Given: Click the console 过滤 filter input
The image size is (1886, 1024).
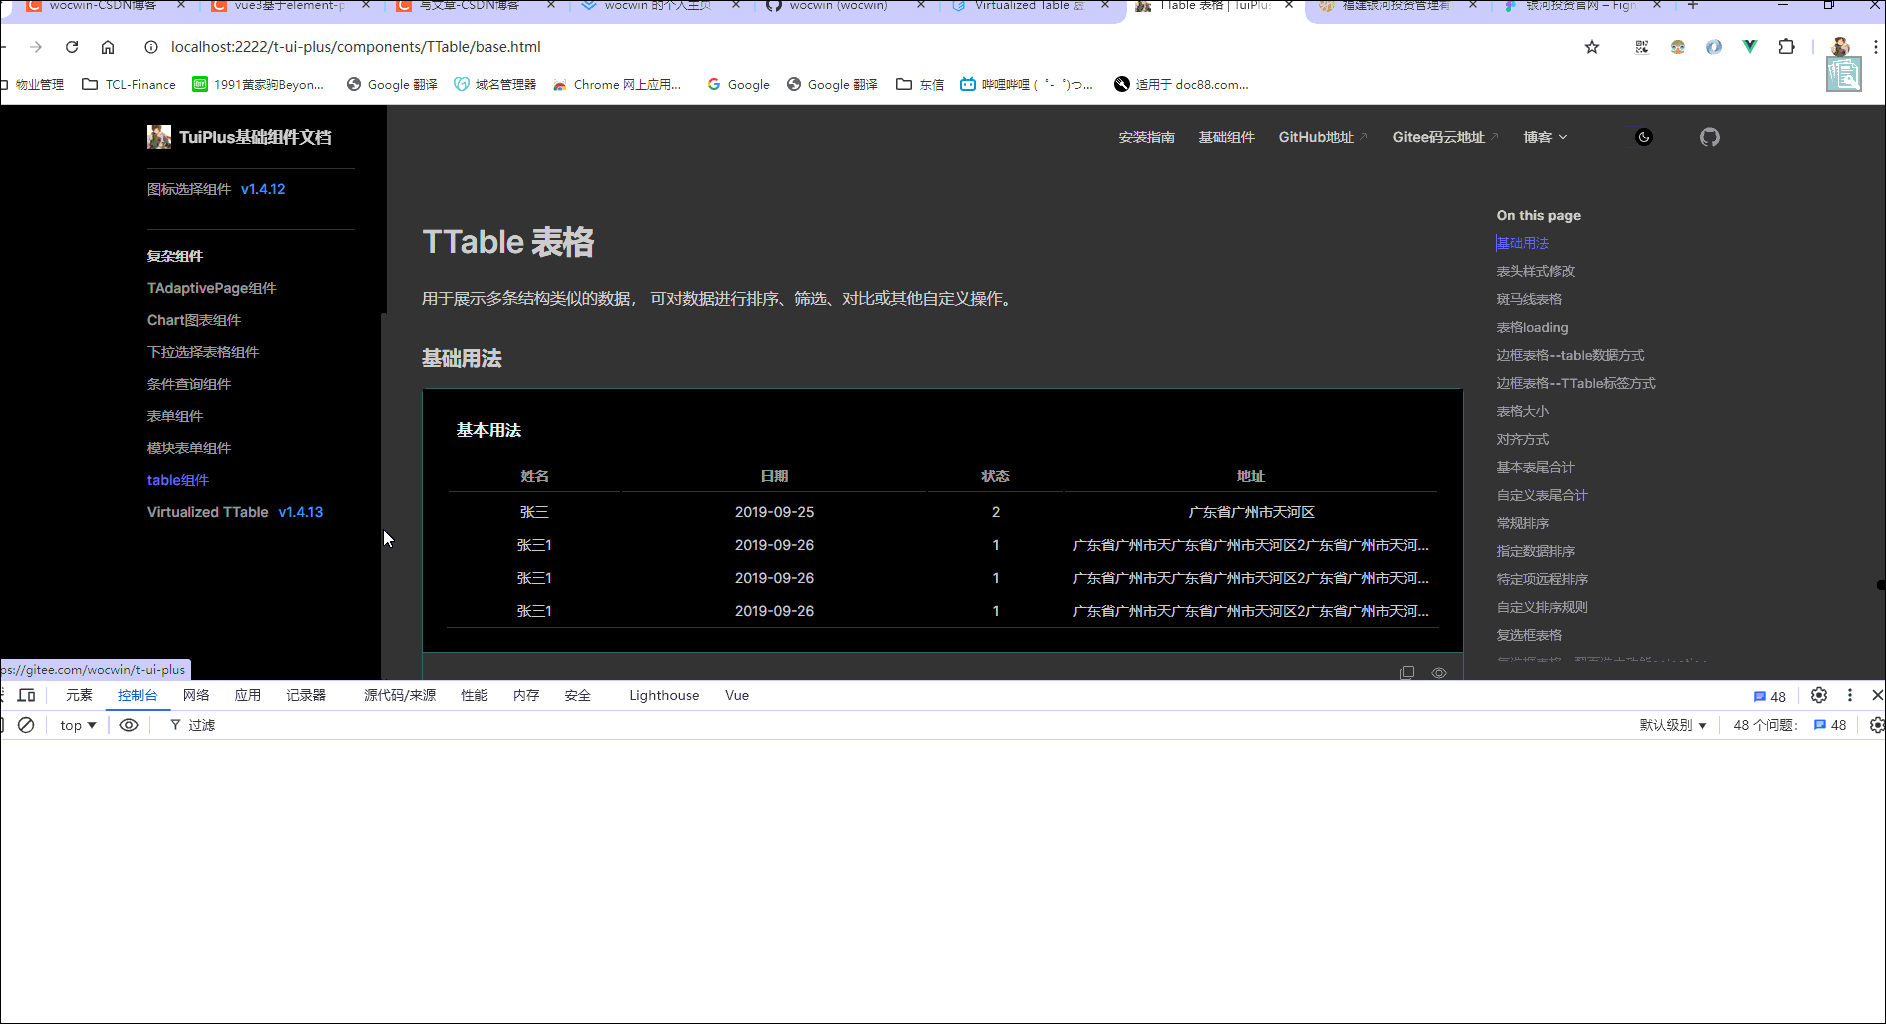Looking at the screenshot, I should (x=202, y=725).
